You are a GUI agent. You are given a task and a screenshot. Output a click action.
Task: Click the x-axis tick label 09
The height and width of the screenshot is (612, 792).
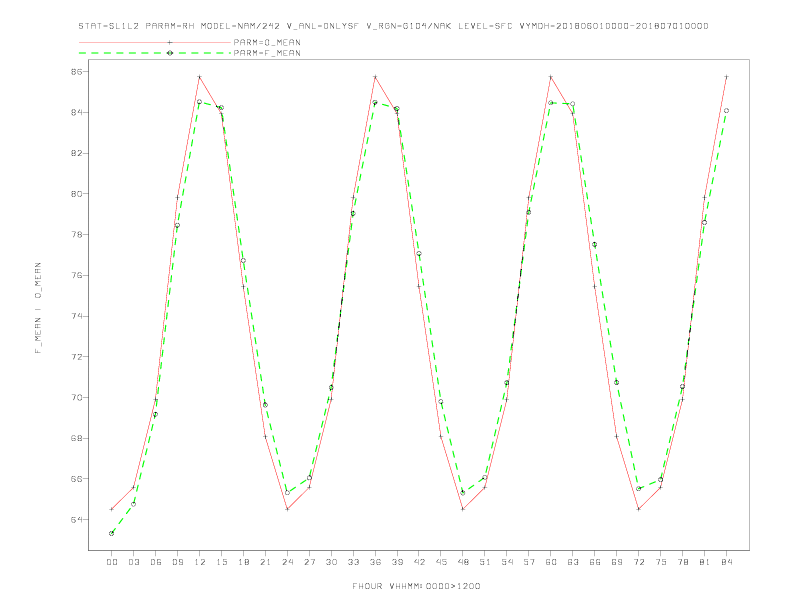(177, 562)
